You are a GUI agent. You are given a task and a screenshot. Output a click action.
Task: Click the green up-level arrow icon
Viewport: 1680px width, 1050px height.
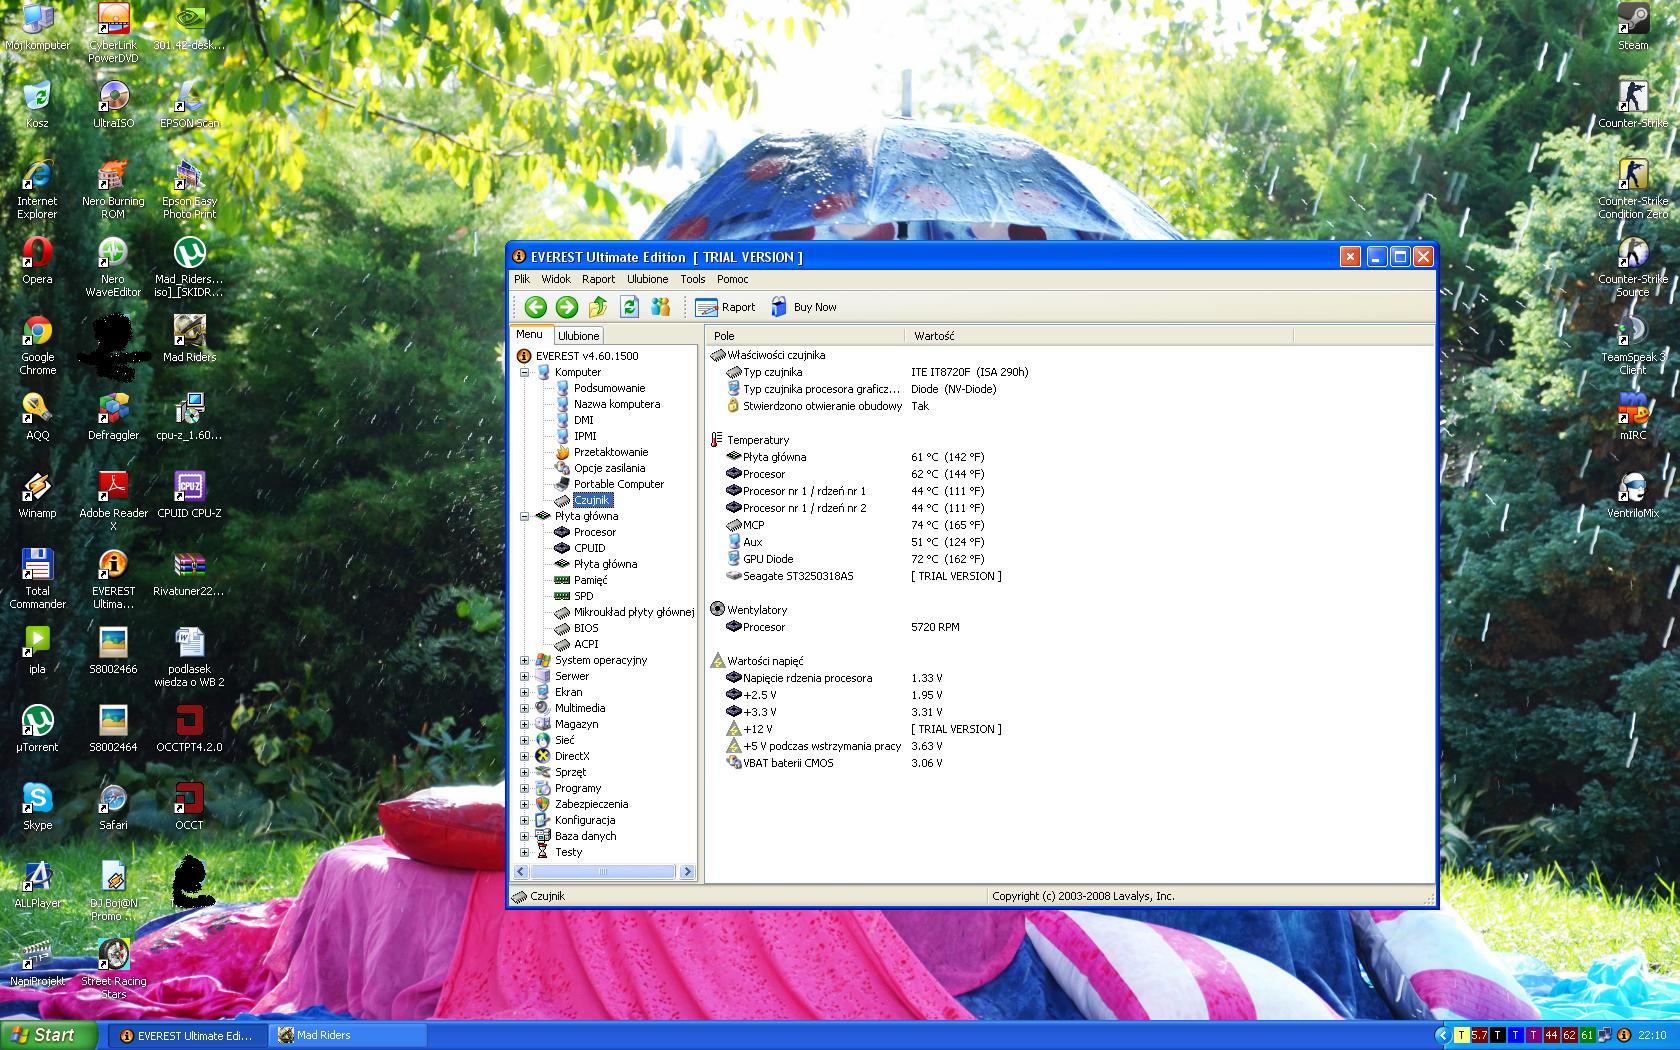(598, 307)
